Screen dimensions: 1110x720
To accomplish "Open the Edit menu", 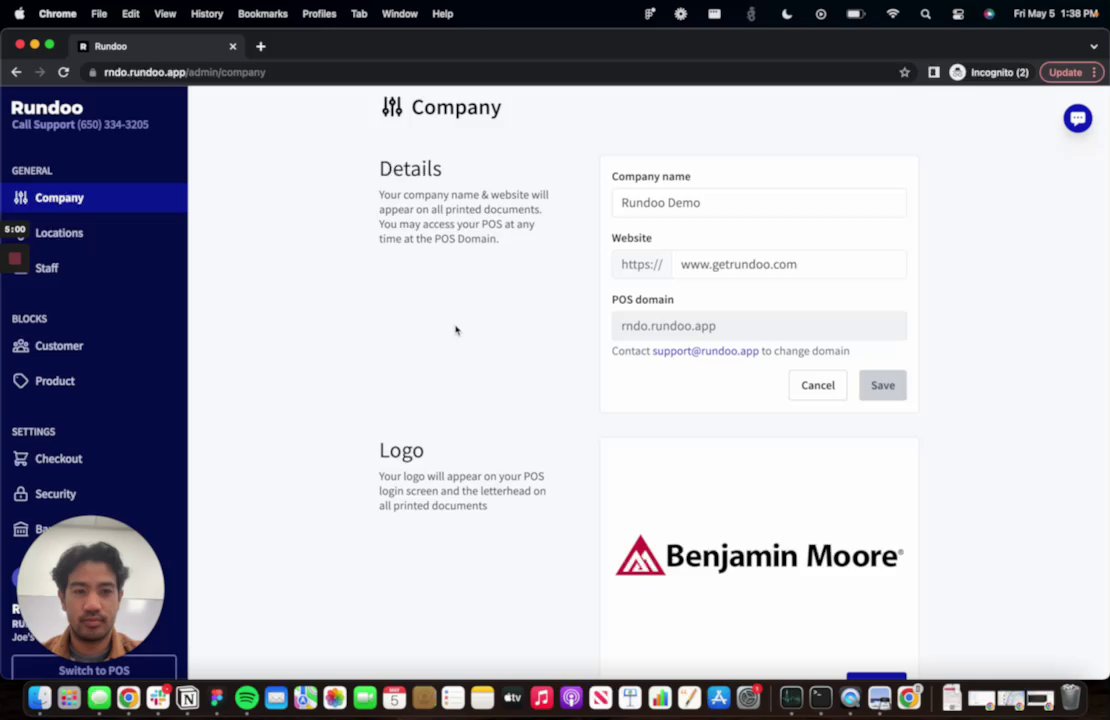I will (130, 13).
